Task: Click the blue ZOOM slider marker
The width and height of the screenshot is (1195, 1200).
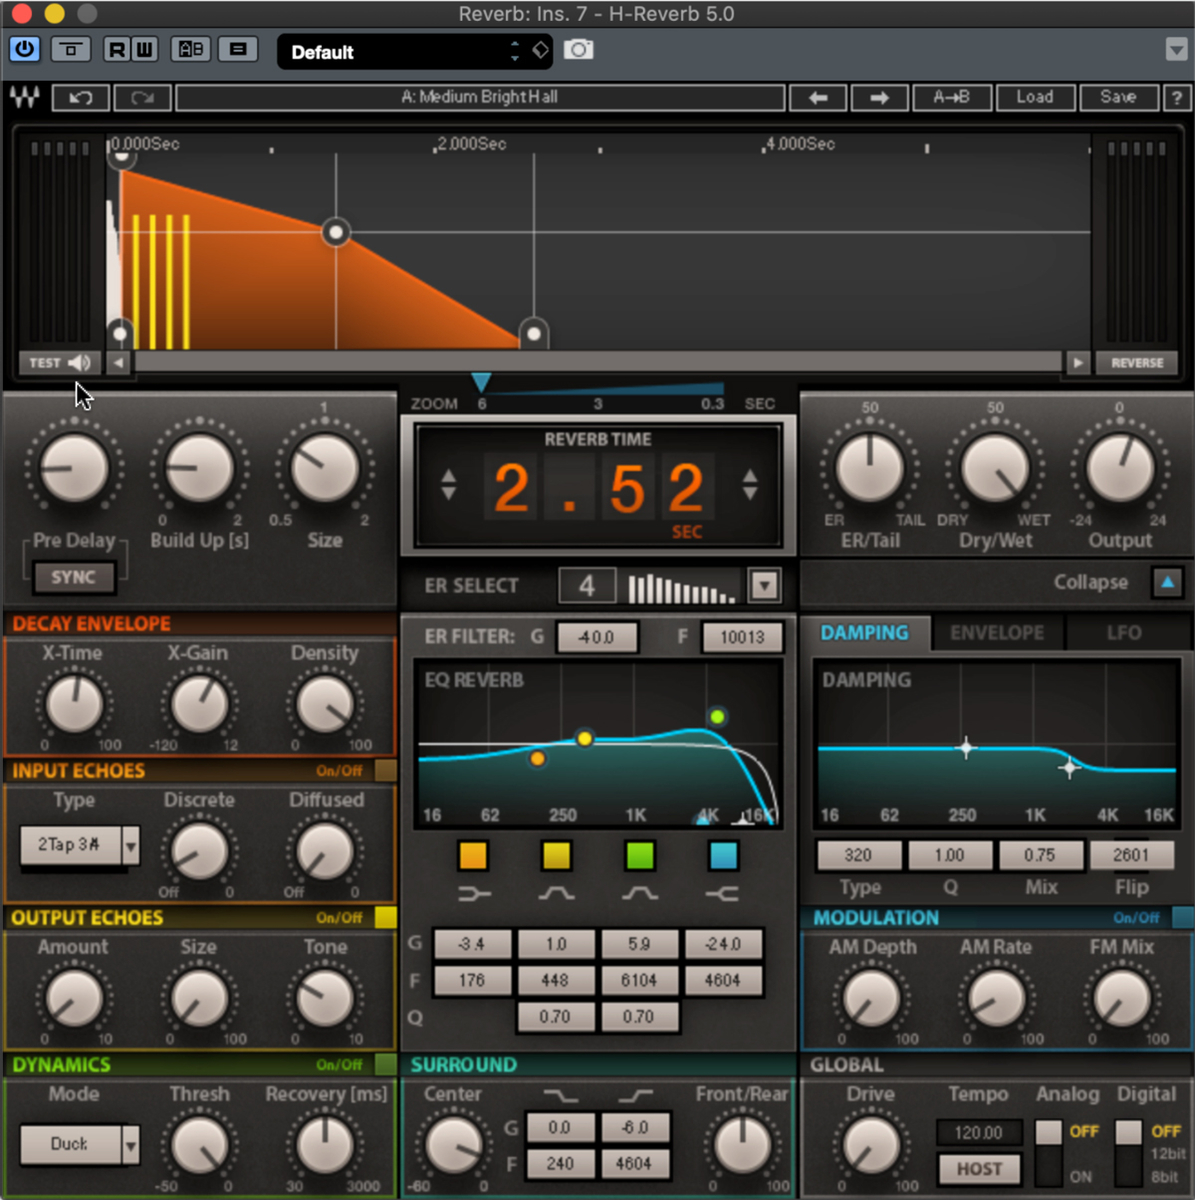Action: (x=481, y=383)
